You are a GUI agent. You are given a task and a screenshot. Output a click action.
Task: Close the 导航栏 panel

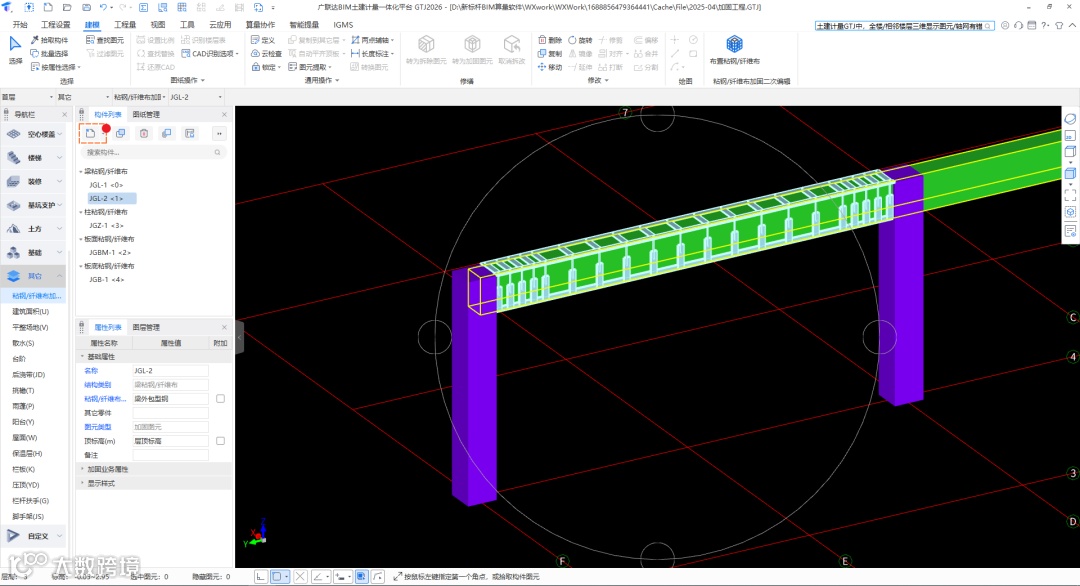(65, 114)
